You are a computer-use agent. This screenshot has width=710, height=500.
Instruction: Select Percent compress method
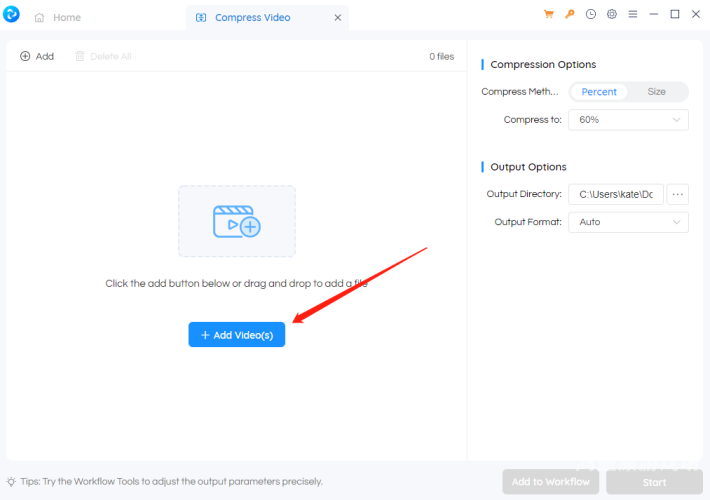(599, 92)
